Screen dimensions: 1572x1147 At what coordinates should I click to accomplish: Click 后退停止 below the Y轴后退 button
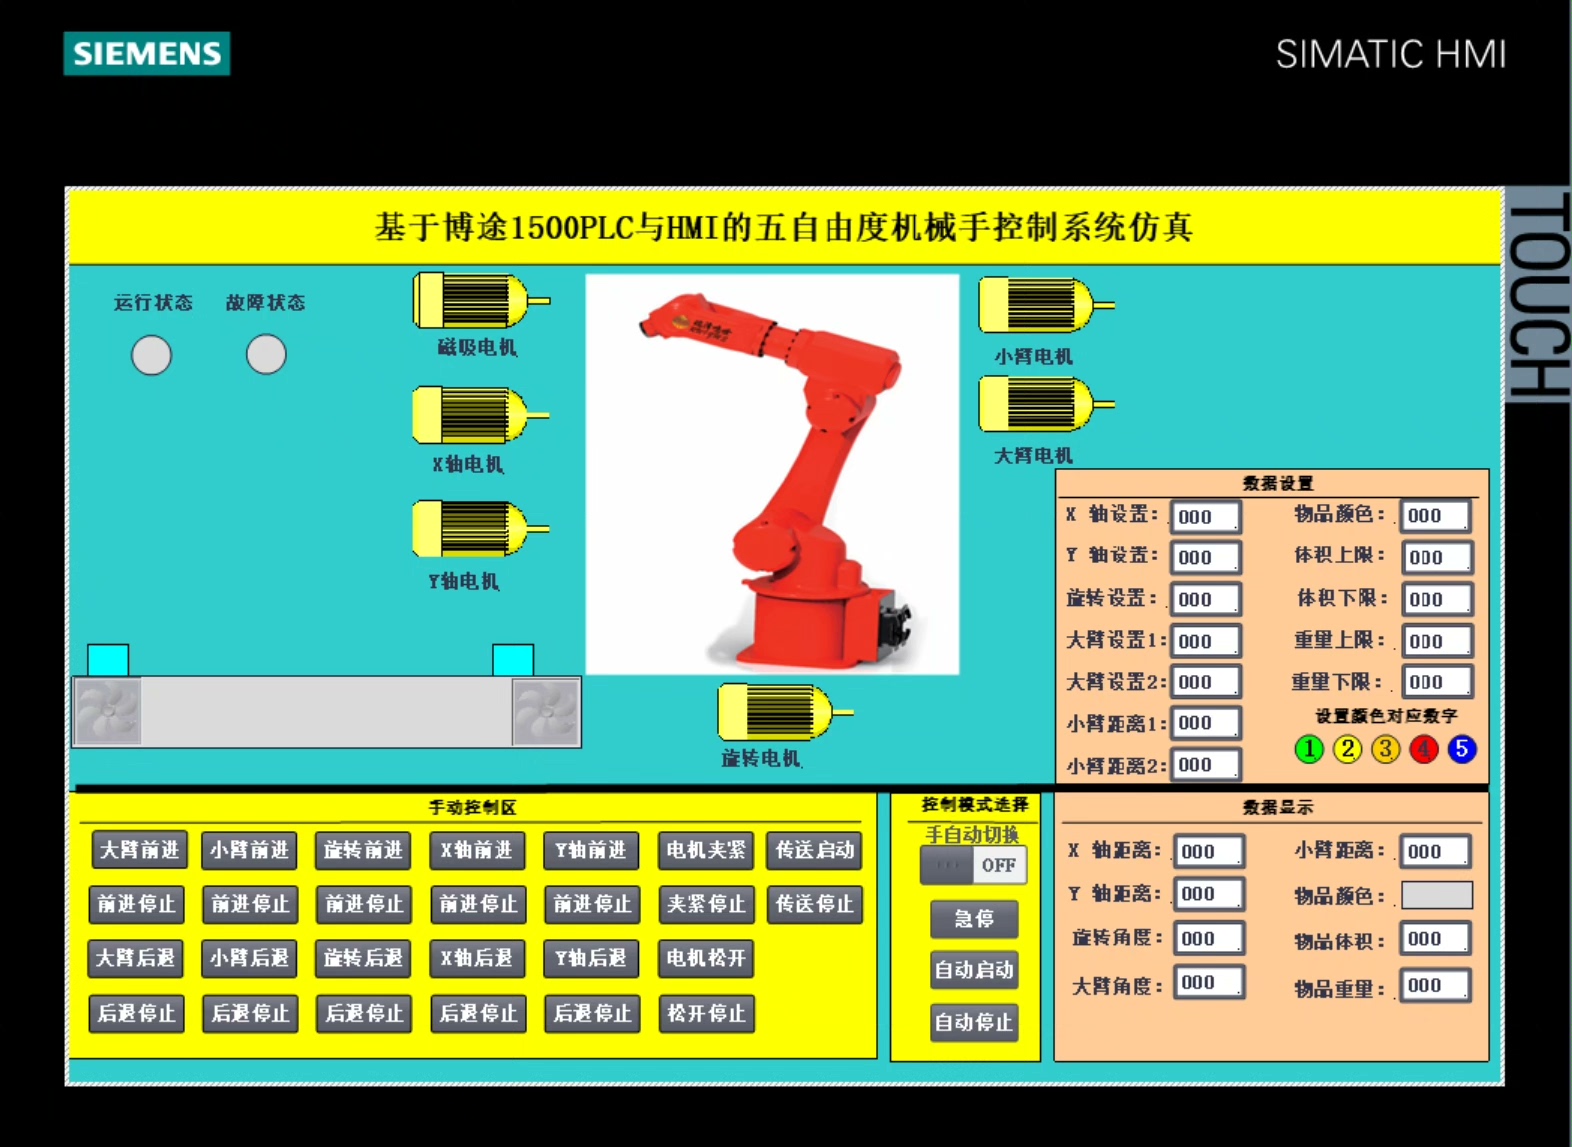click(x=591, y=1014)
